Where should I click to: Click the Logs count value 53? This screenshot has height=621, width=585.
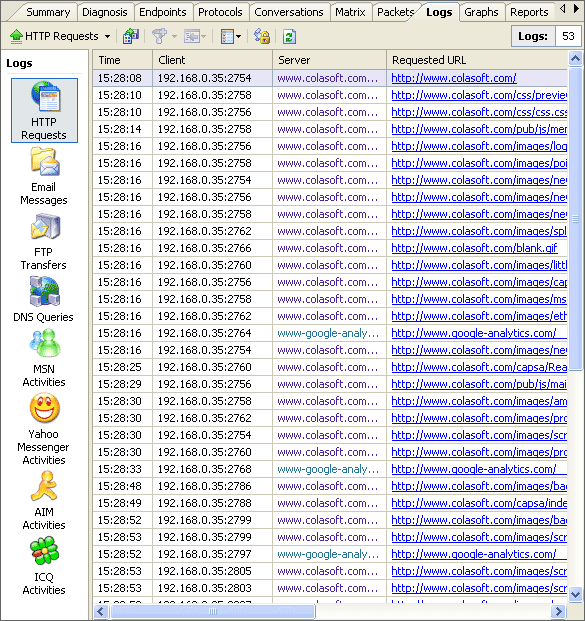(568, 36)
